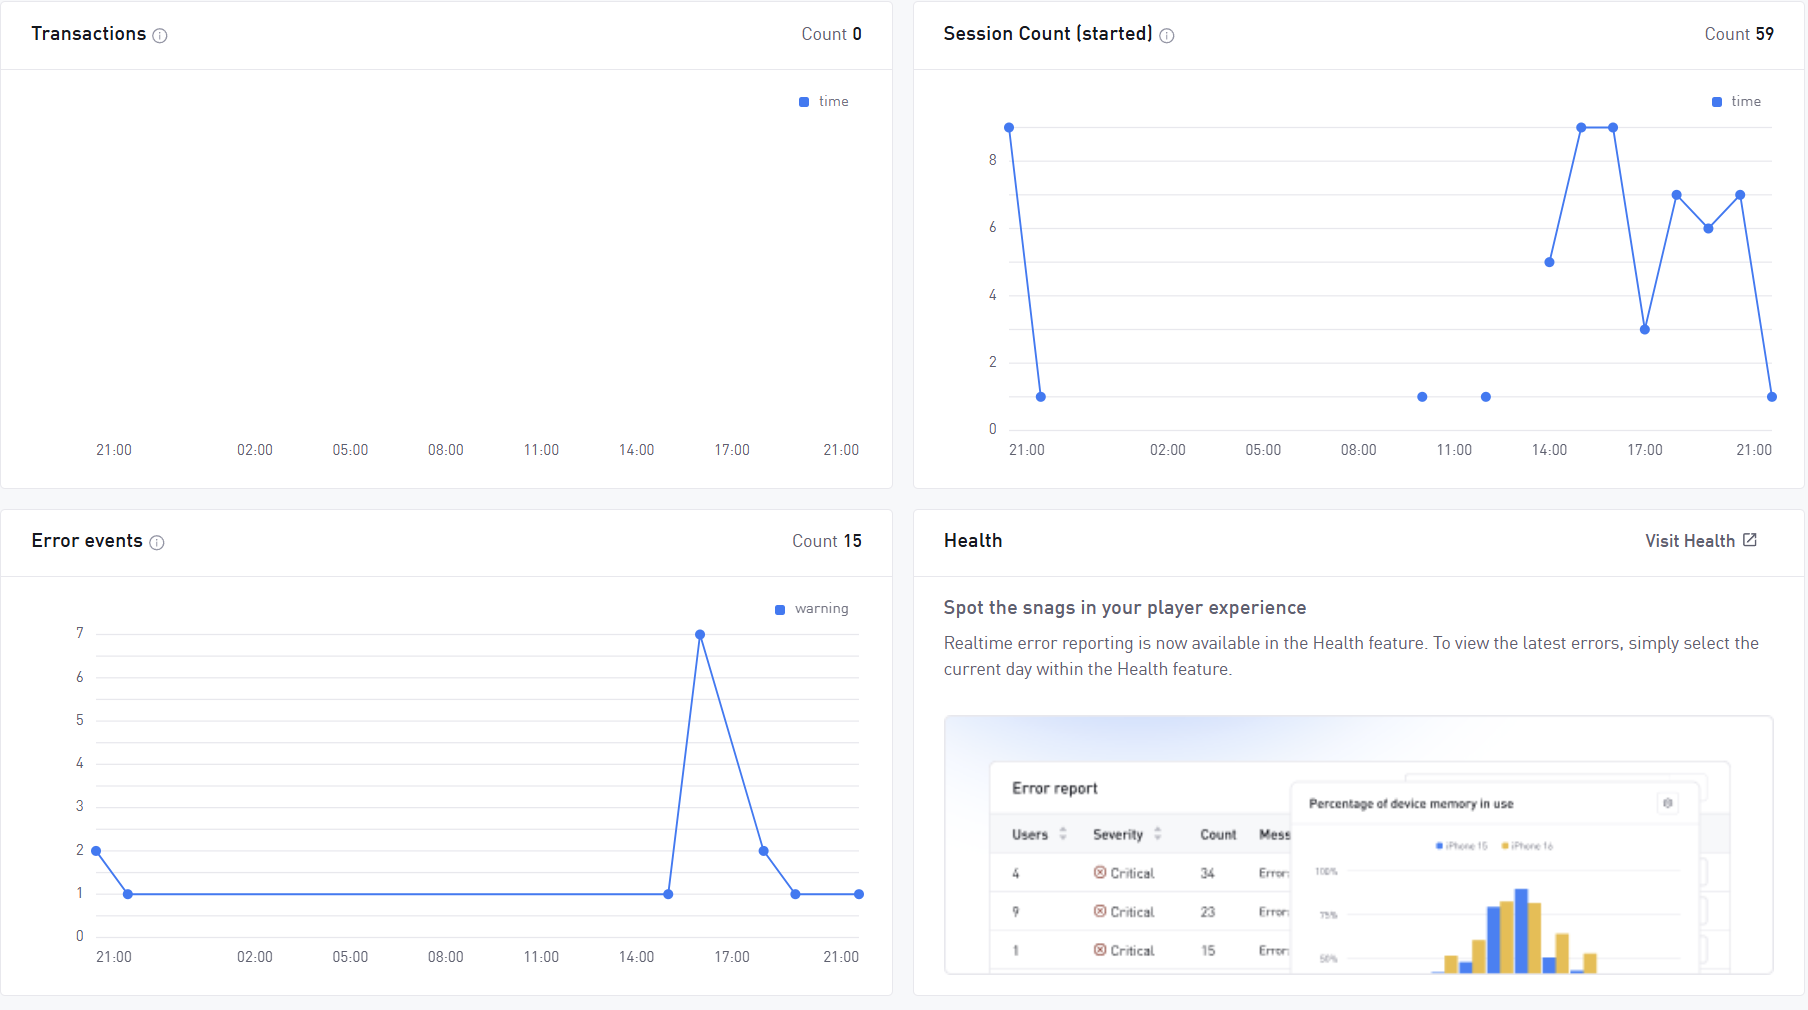Click the Session Count info icon
This screenshot has height=1010, width=1808.
(x=1167, y=36)
